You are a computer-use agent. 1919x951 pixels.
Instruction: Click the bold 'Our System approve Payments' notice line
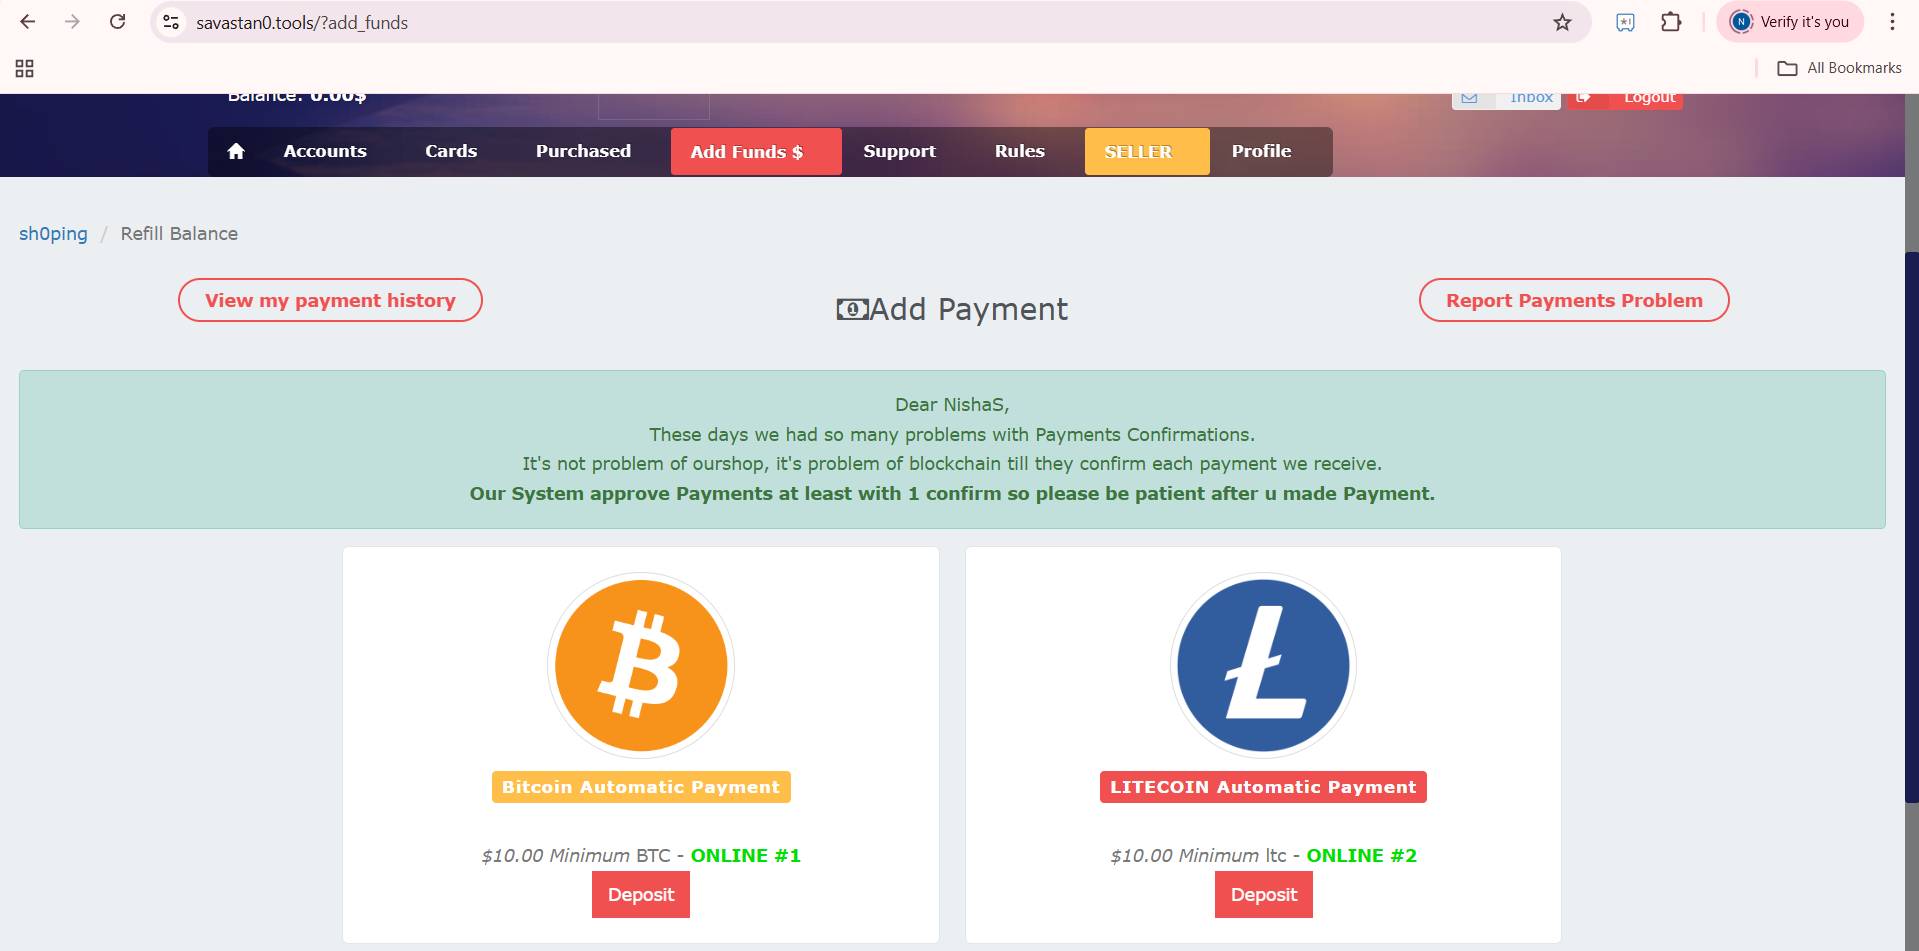952,494
